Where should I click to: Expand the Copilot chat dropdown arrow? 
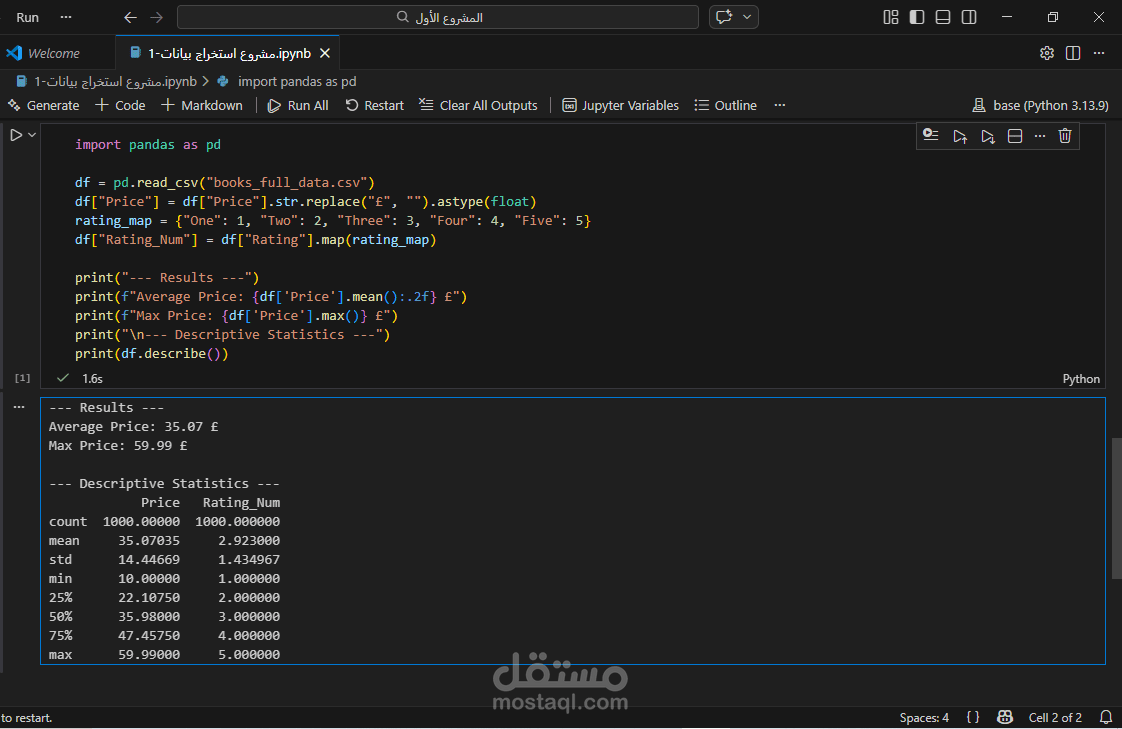[x=747, y=17]
